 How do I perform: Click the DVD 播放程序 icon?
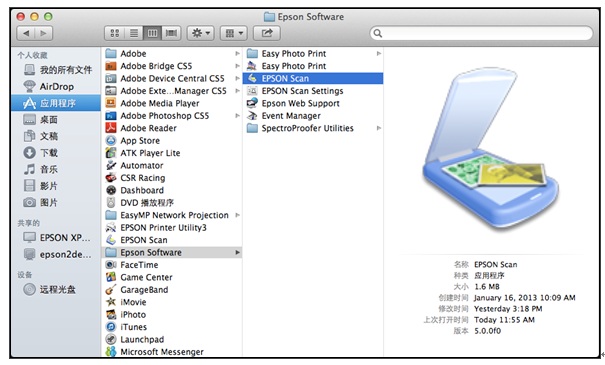coord(111,203)
